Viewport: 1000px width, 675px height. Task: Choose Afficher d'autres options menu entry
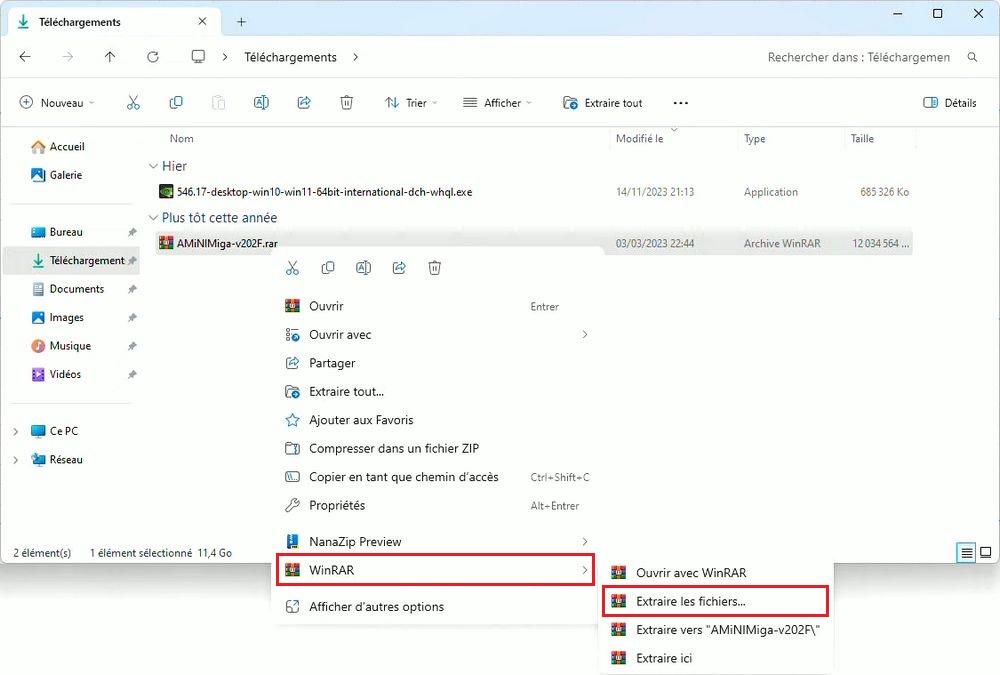(x=376, y=607)
